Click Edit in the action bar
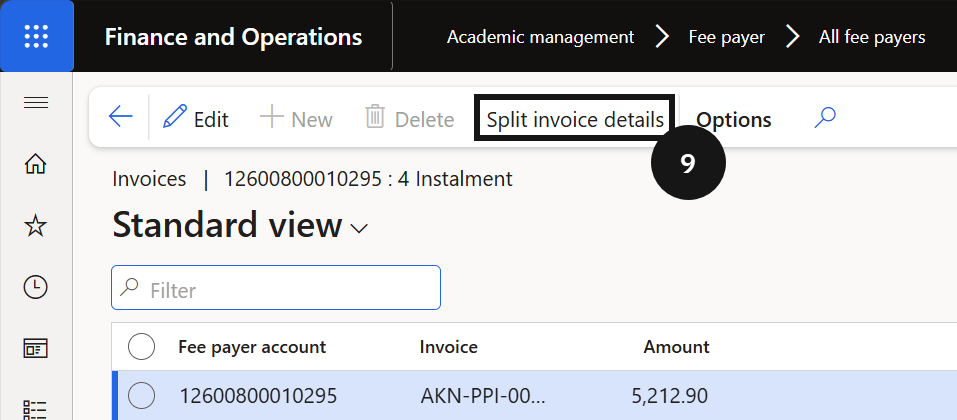Screen dimensions: 957x420 (195, 117)
